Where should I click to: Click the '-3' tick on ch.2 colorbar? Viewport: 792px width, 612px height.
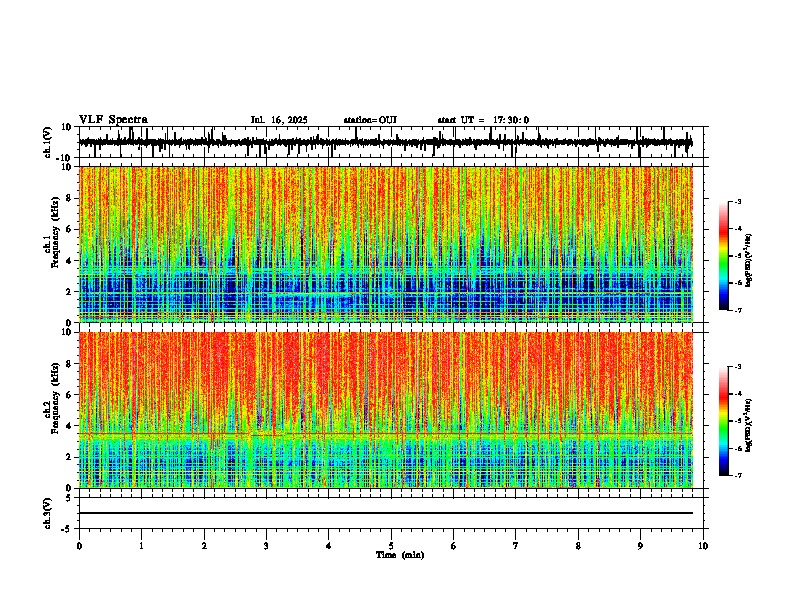(737, 367)
